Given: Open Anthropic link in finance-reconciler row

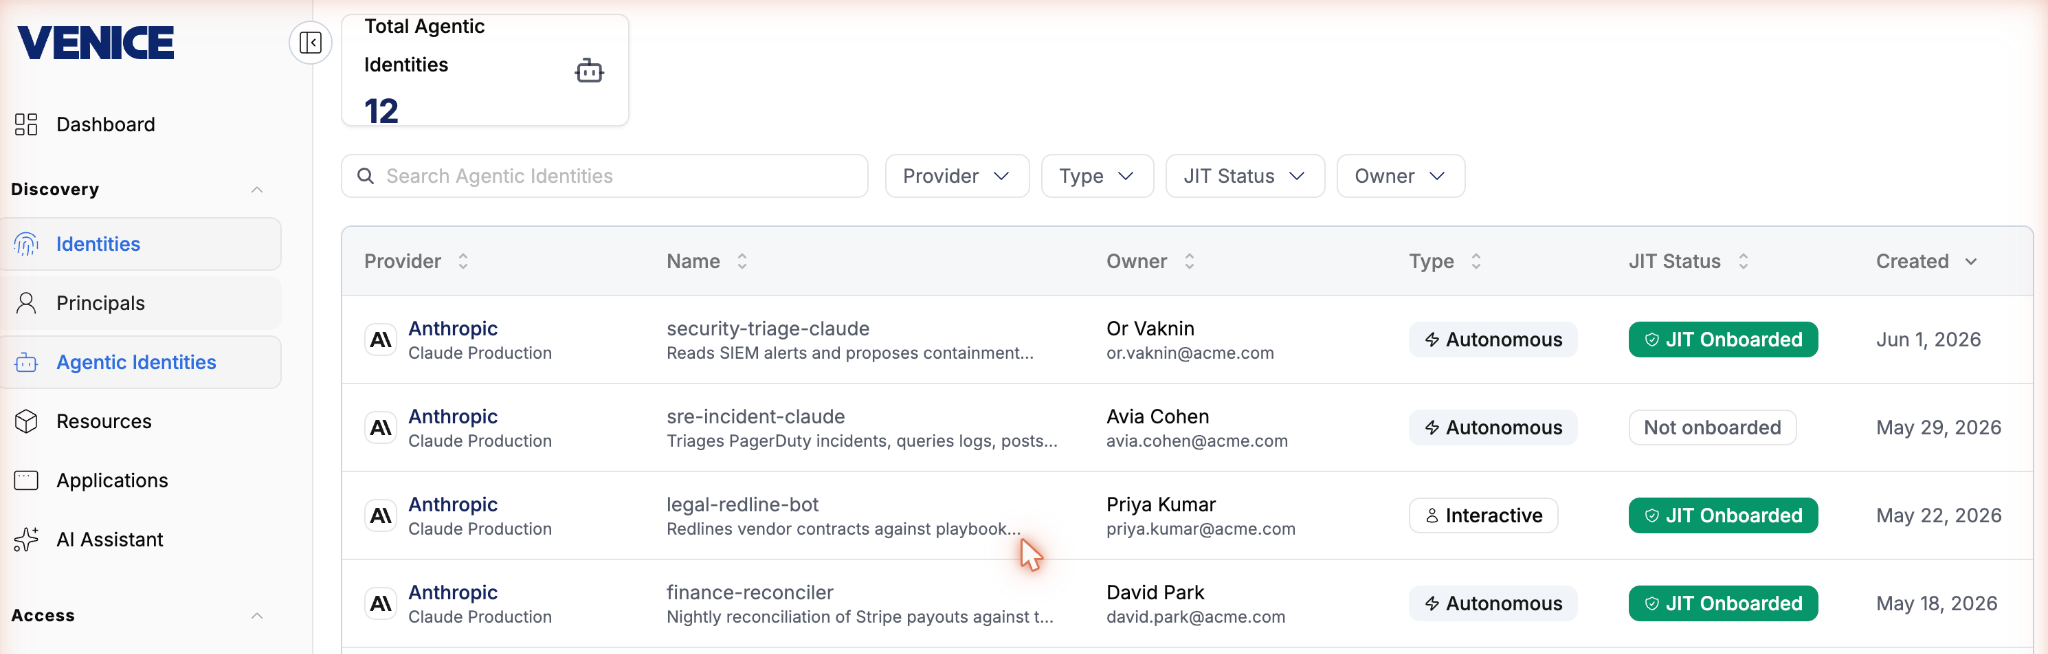Looking at the screenshot, I should point(453,592).
